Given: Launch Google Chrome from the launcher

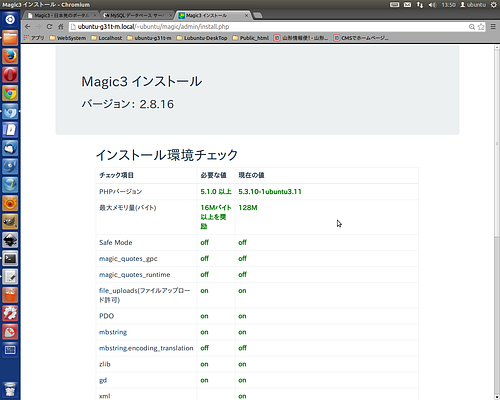Looking at the screenshot, I should pos(10,93).
